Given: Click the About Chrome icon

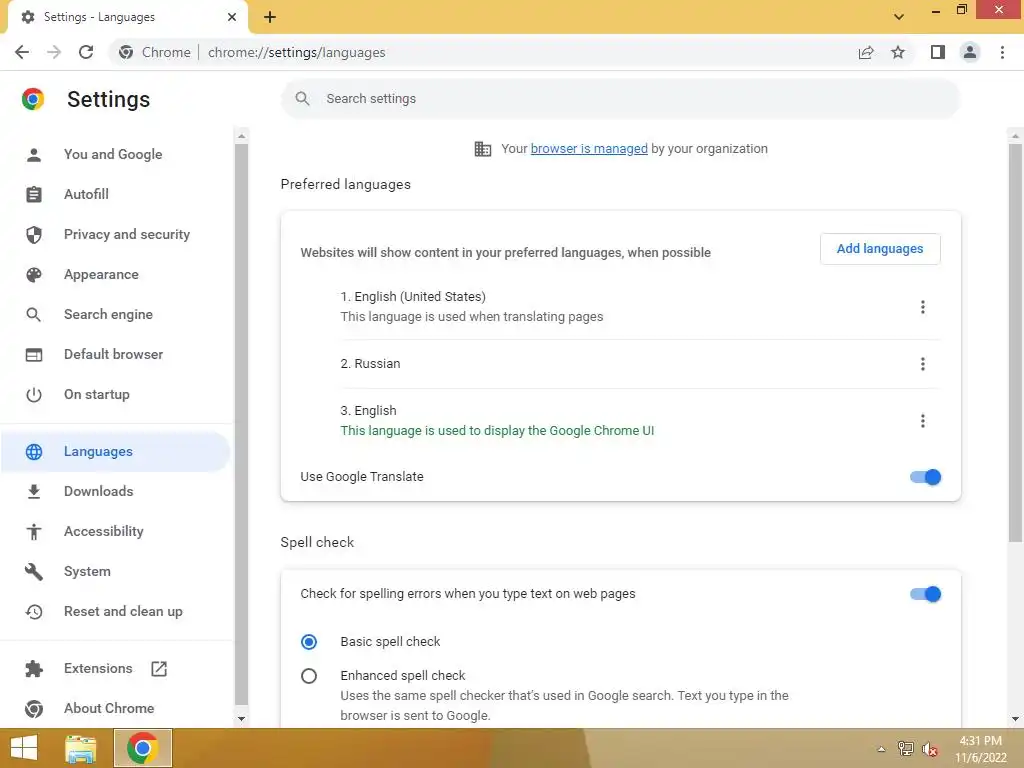Looking at the screenshot, I should click(x=34, y=708).
